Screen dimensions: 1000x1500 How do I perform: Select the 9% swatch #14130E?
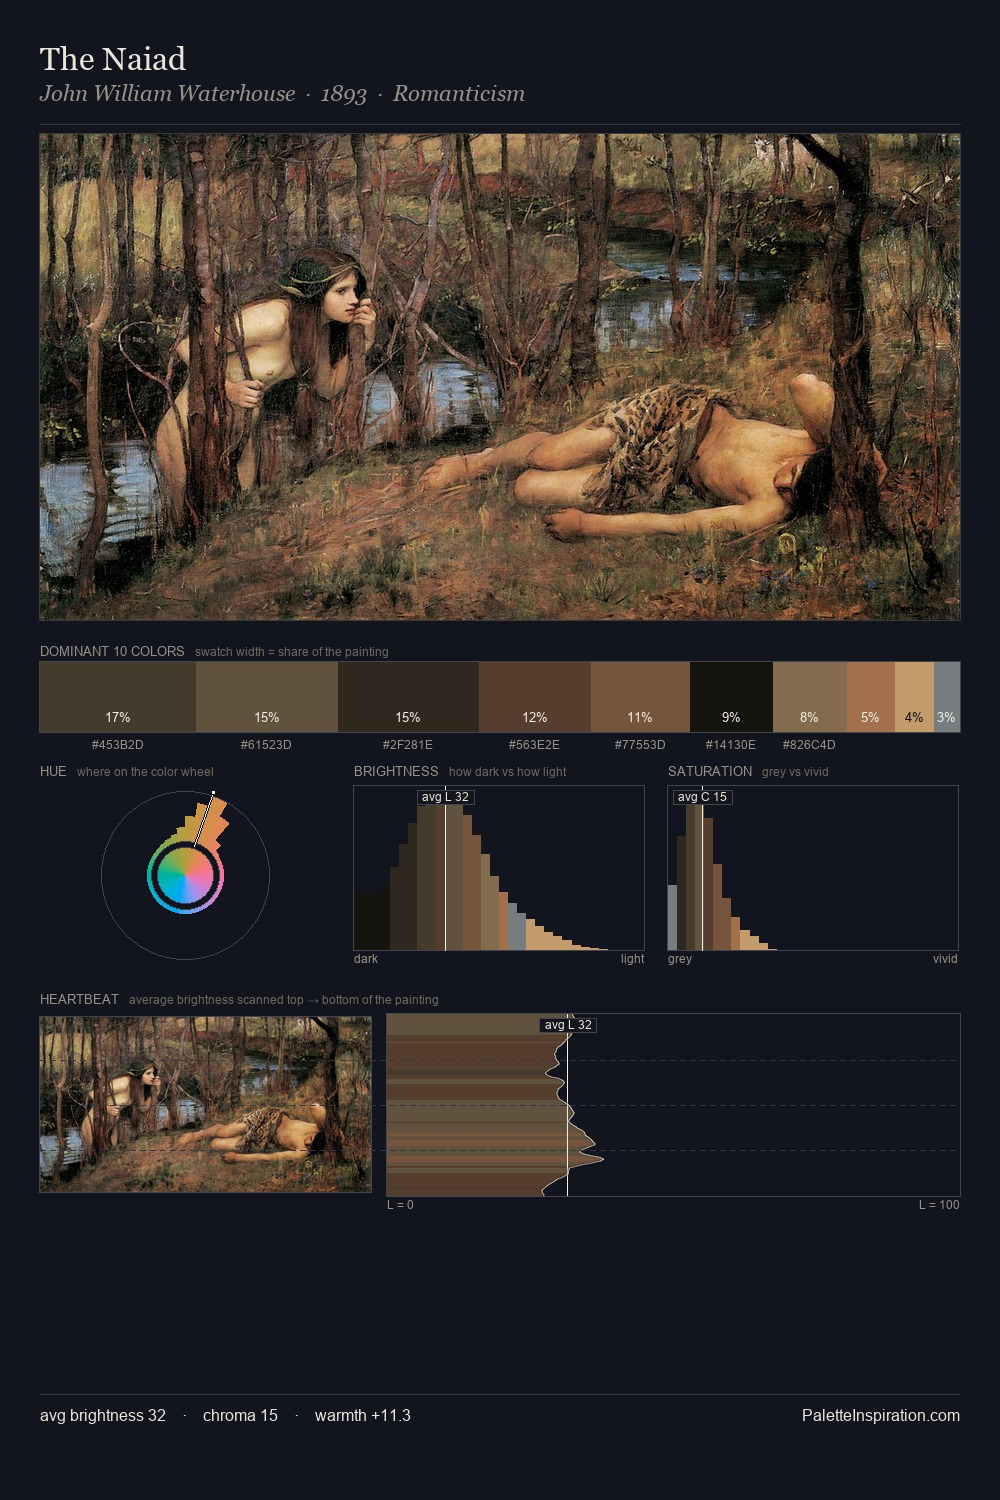[731, 697]
